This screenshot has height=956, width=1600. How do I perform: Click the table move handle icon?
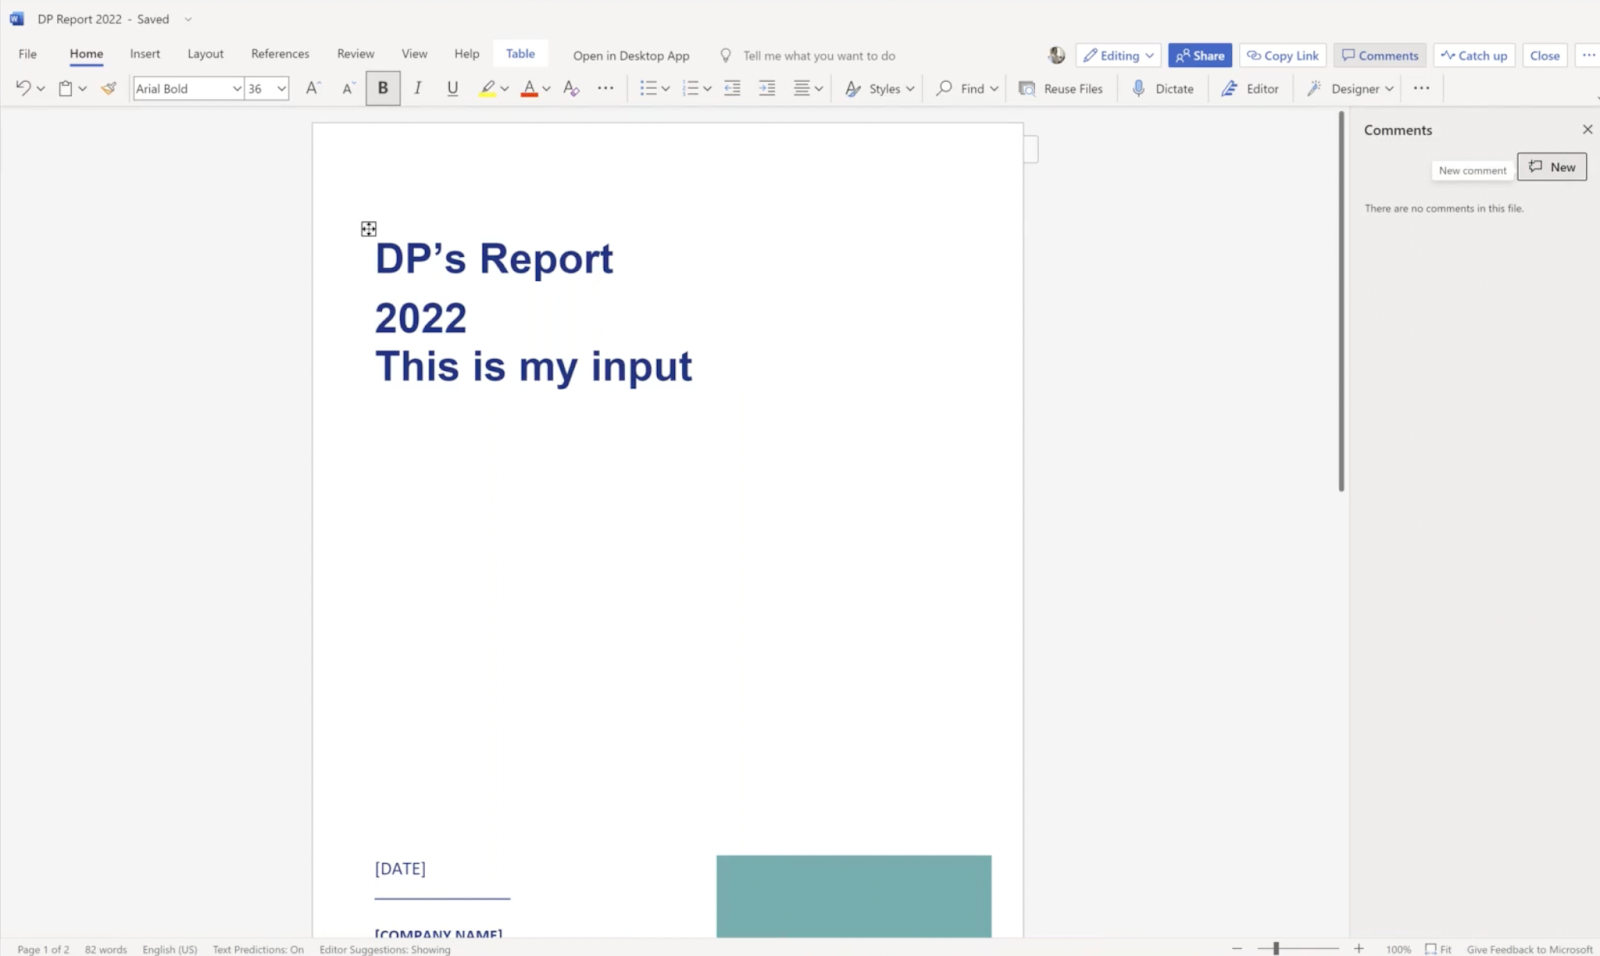tap(369, 229)
